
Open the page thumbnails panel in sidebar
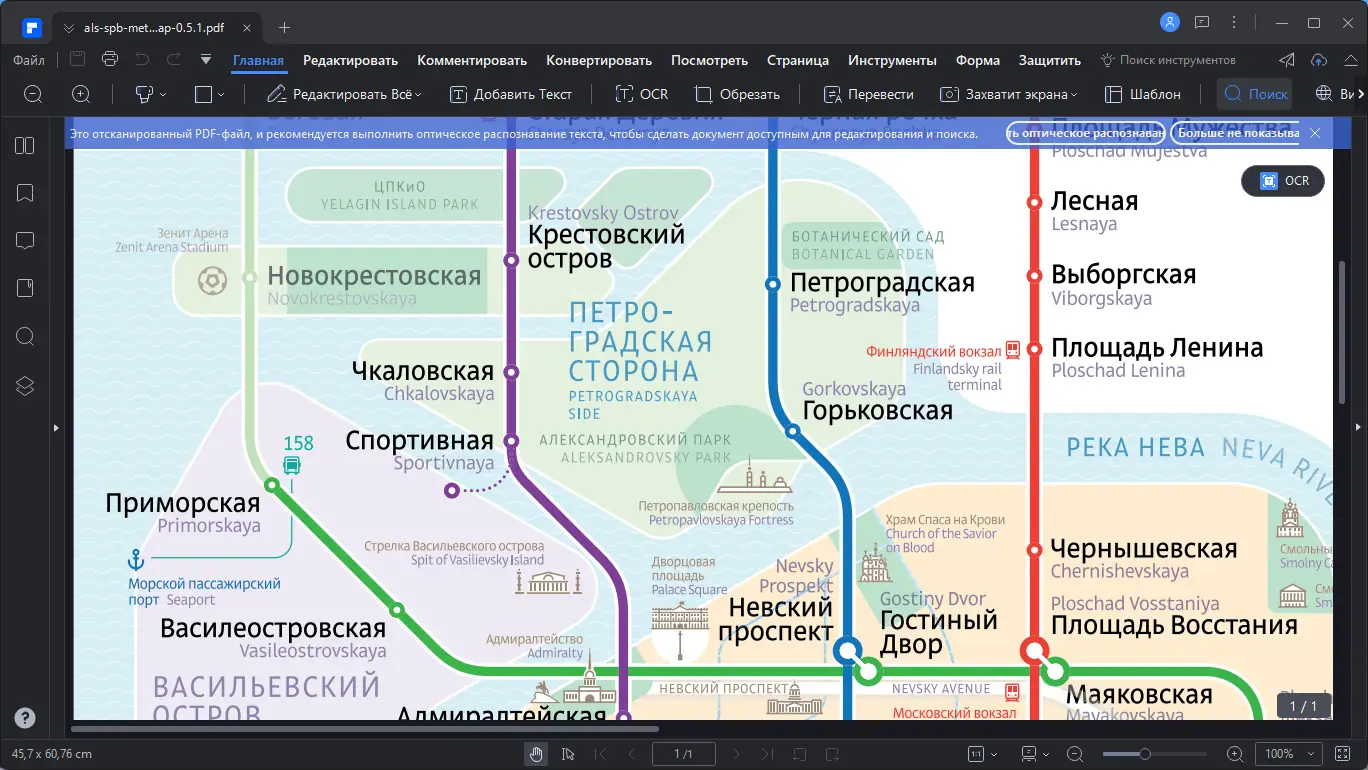pos(24,145)
